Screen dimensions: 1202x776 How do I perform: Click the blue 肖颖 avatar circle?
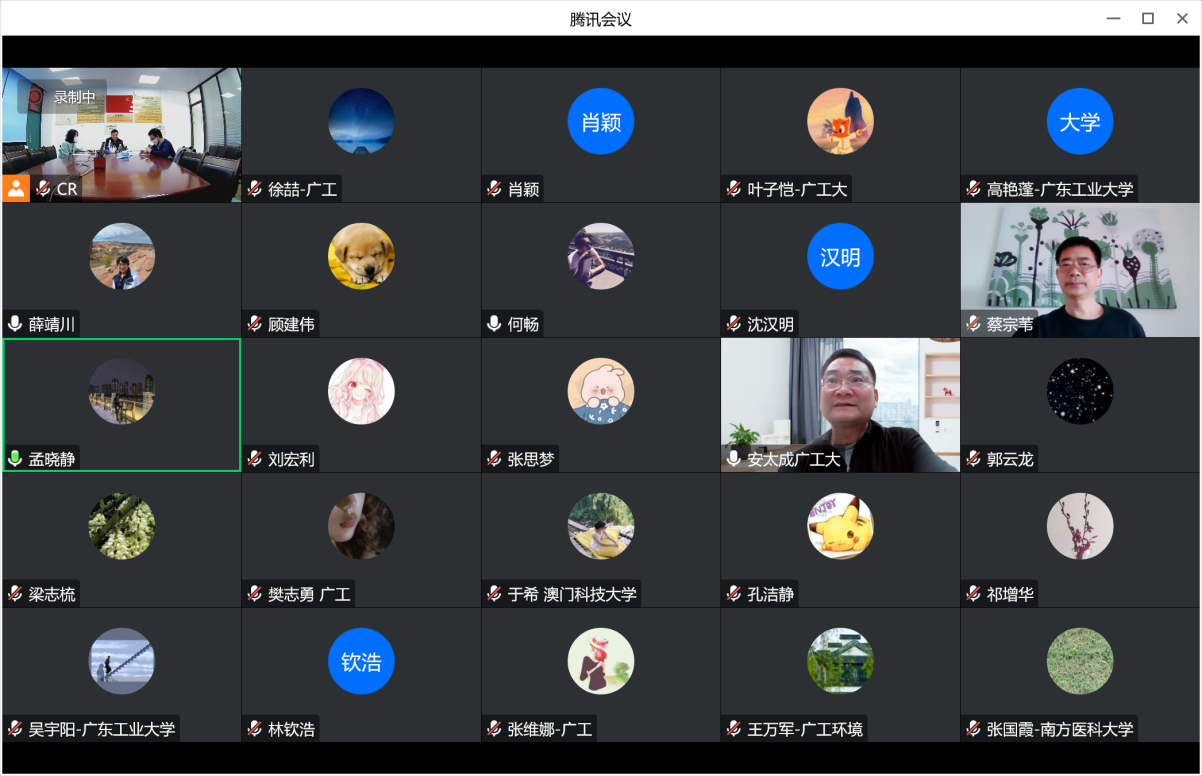[x=601, y=121]
